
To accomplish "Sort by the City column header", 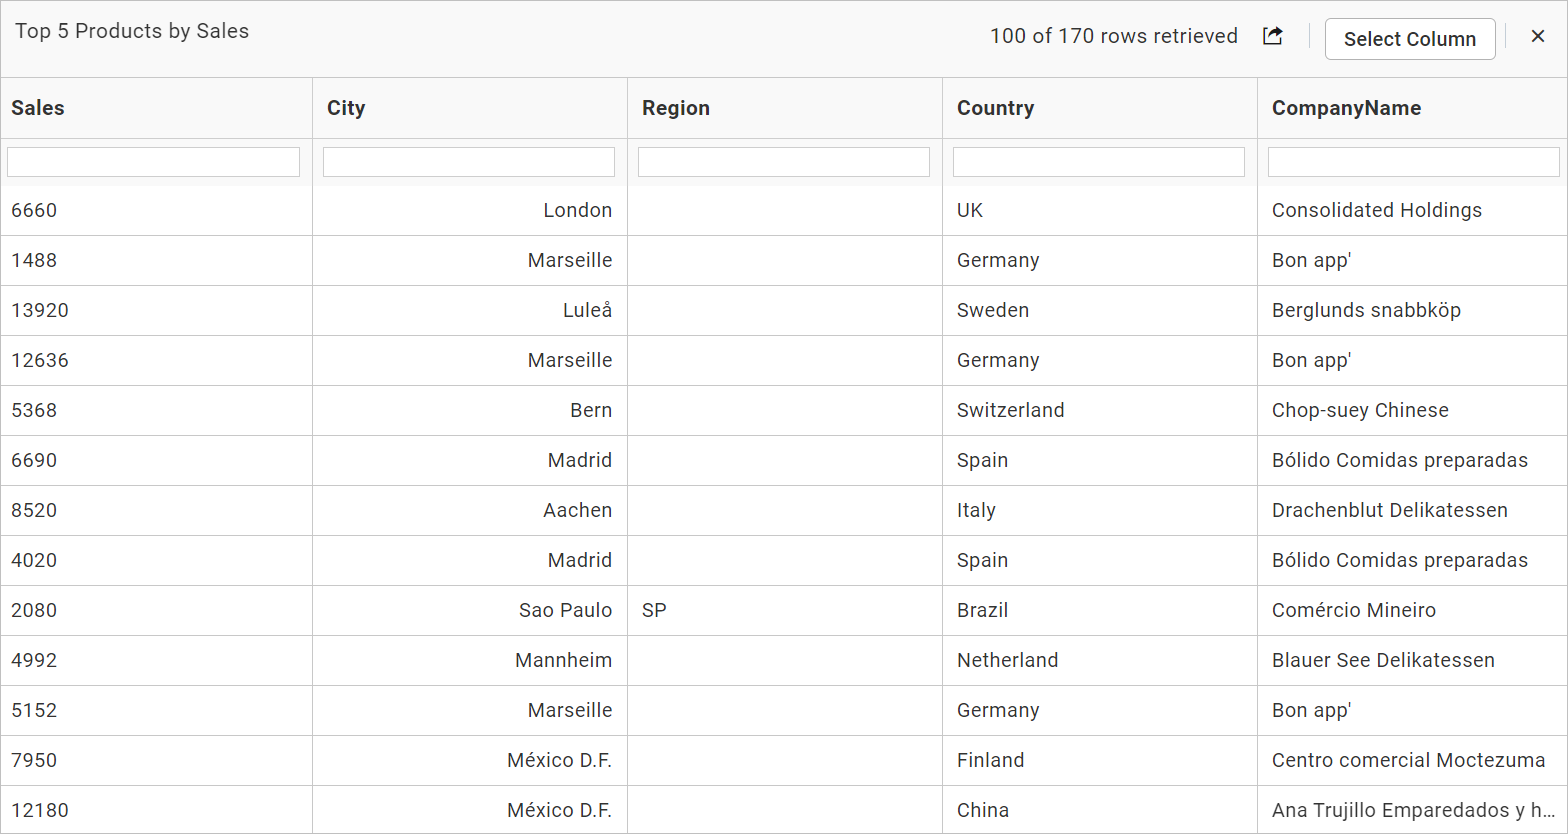I will tap(346, 108).
